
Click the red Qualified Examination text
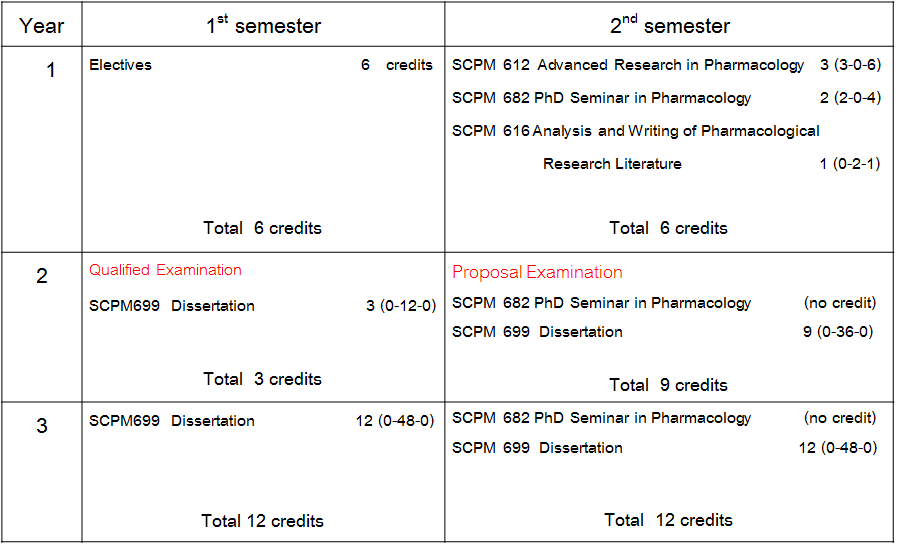pos(165,270)
